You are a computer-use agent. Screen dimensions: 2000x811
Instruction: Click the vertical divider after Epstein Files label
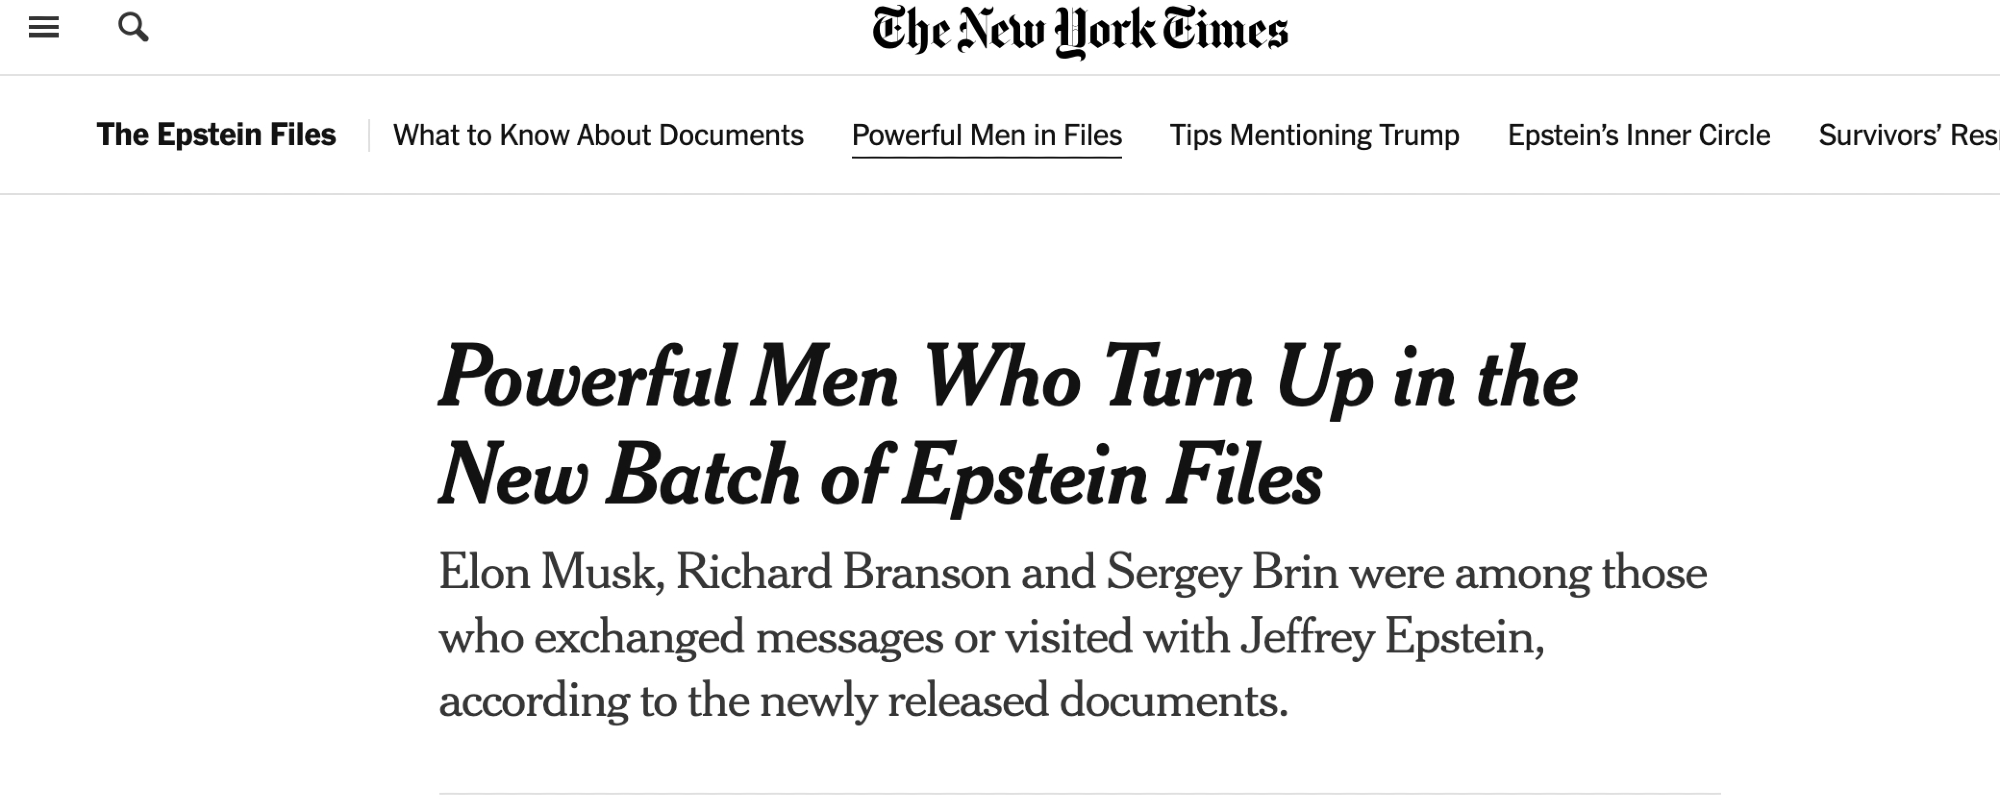pyautogui.click(x=369, y=135)
